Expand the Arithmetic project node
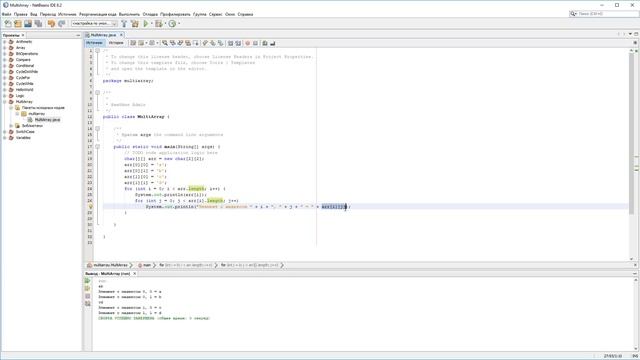640x360 pixels. [5, 42]
